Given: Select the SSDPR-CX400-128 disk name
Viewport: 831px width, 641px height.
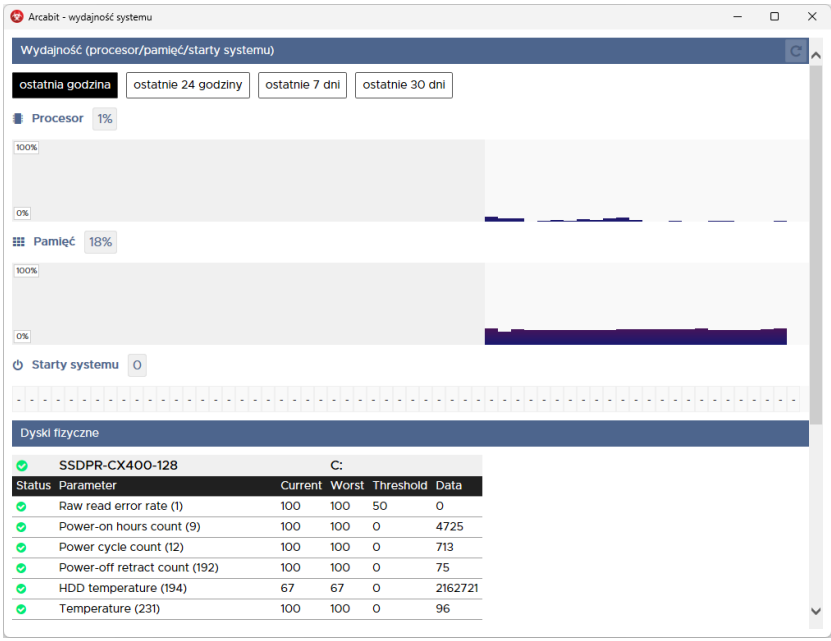Looking at the screenshot, I should (118, 466).
